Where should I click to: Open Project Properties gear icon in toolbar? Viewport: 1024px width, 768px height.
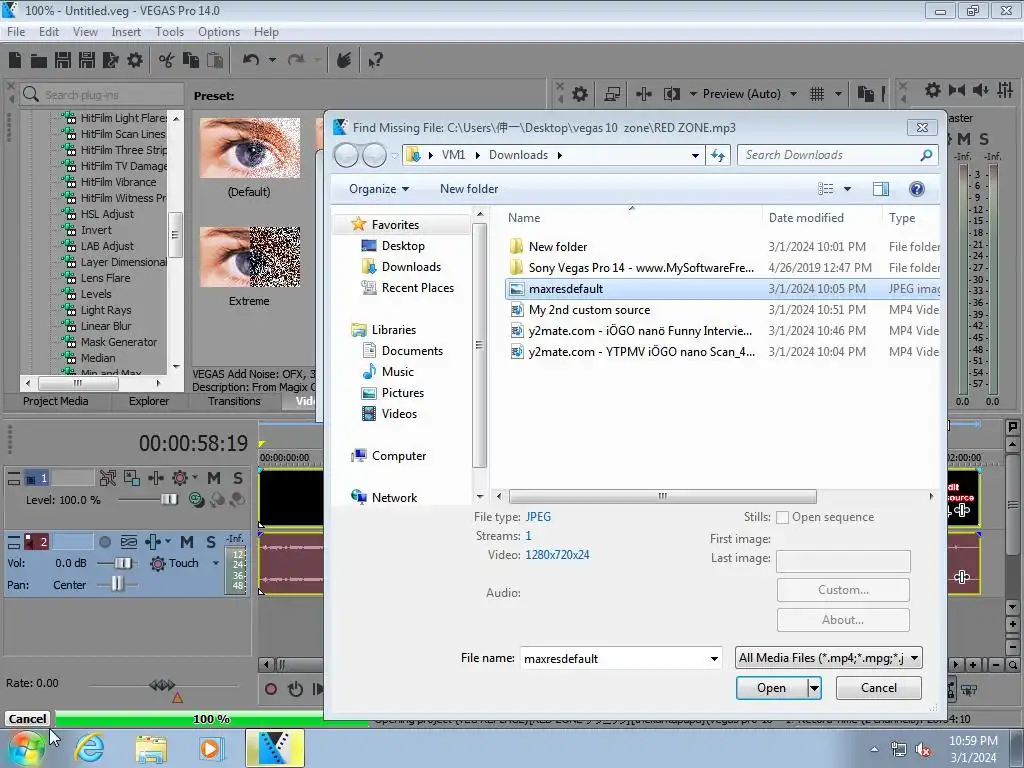135,61
